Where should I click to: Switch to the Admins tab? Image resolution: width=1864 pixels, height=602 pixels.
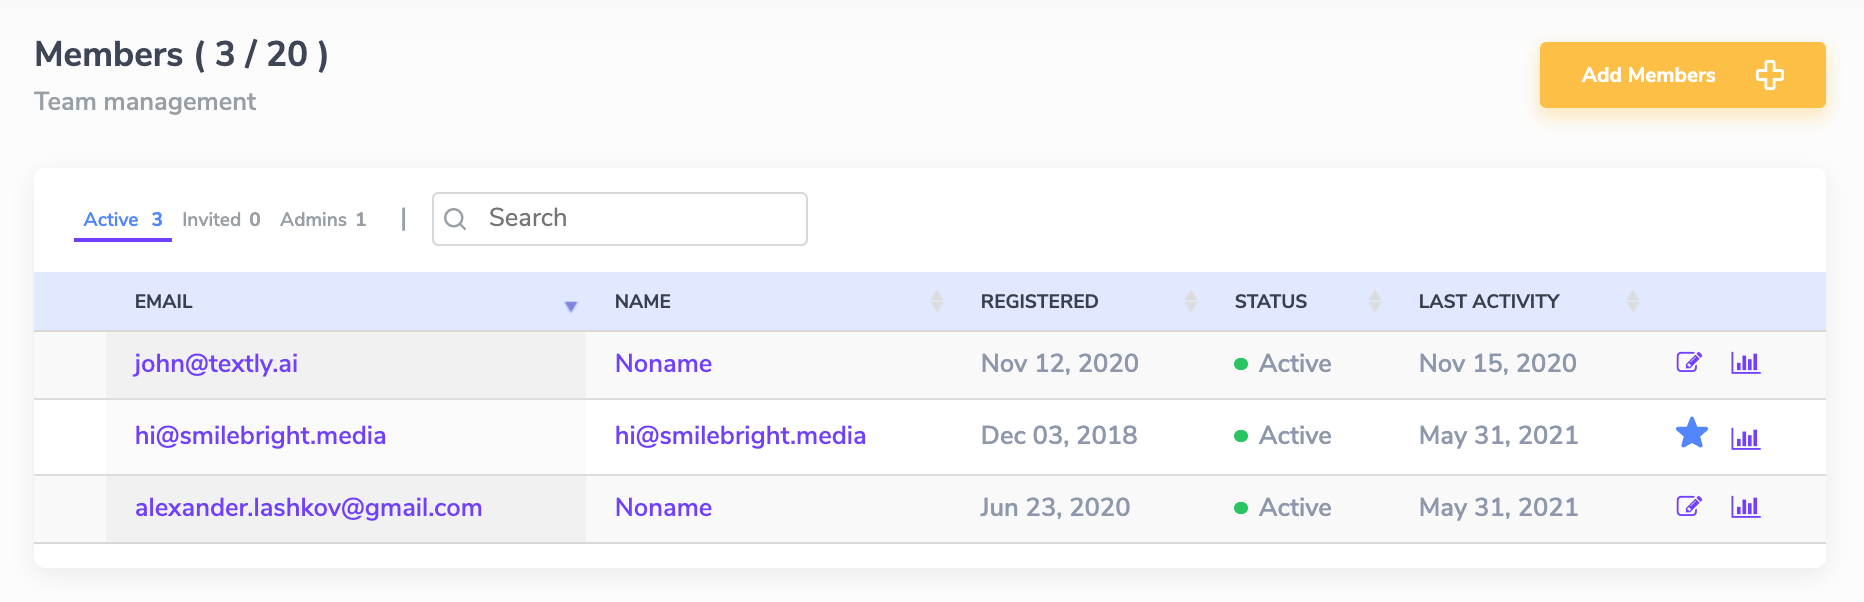point(323,220)
